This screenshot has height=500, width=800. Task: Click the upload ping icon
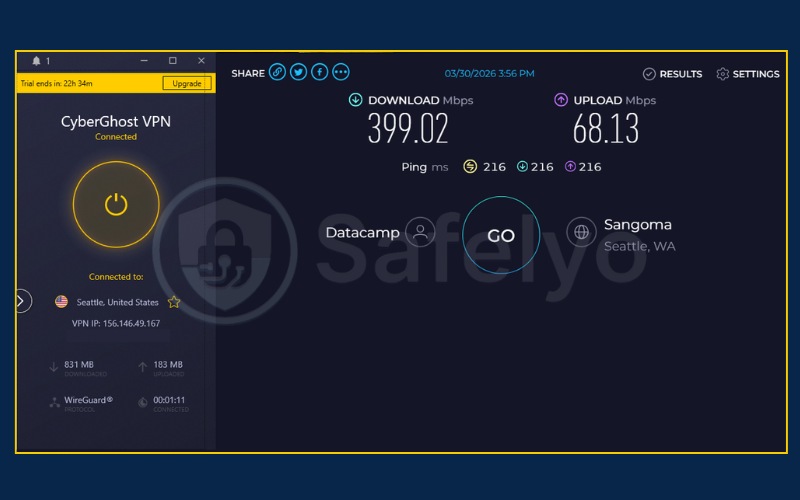[x=570, y=166]
